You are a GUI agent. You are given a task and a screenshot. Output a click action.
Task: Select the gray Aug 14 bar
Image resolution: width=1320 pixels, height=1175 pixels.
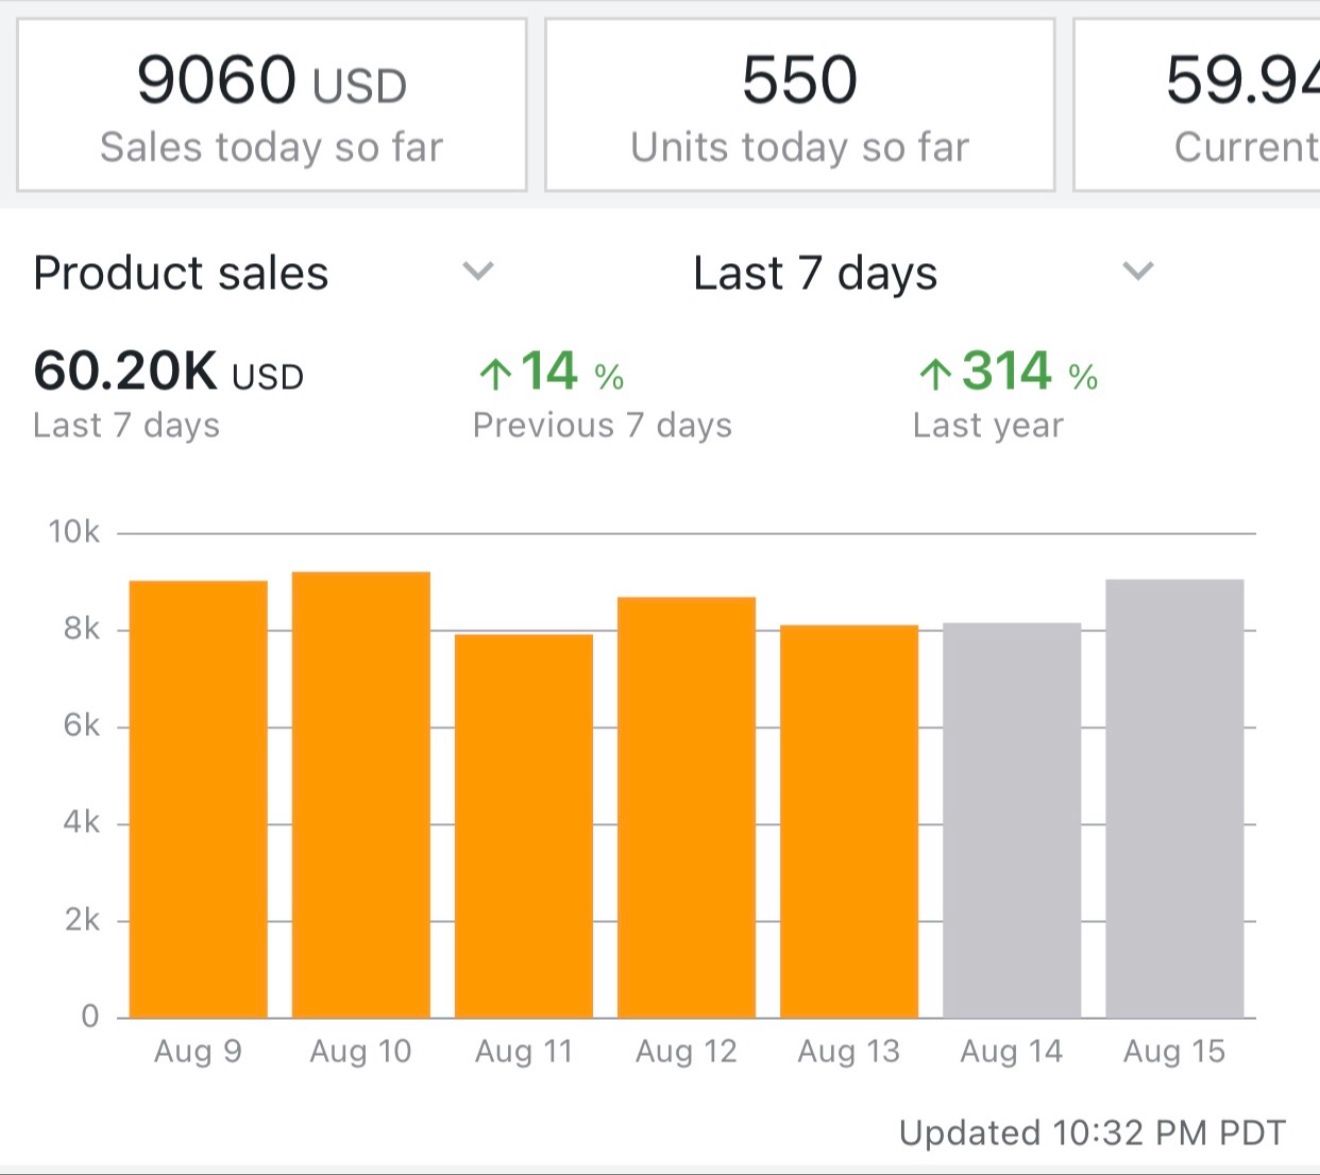[x=1012, y=821]
